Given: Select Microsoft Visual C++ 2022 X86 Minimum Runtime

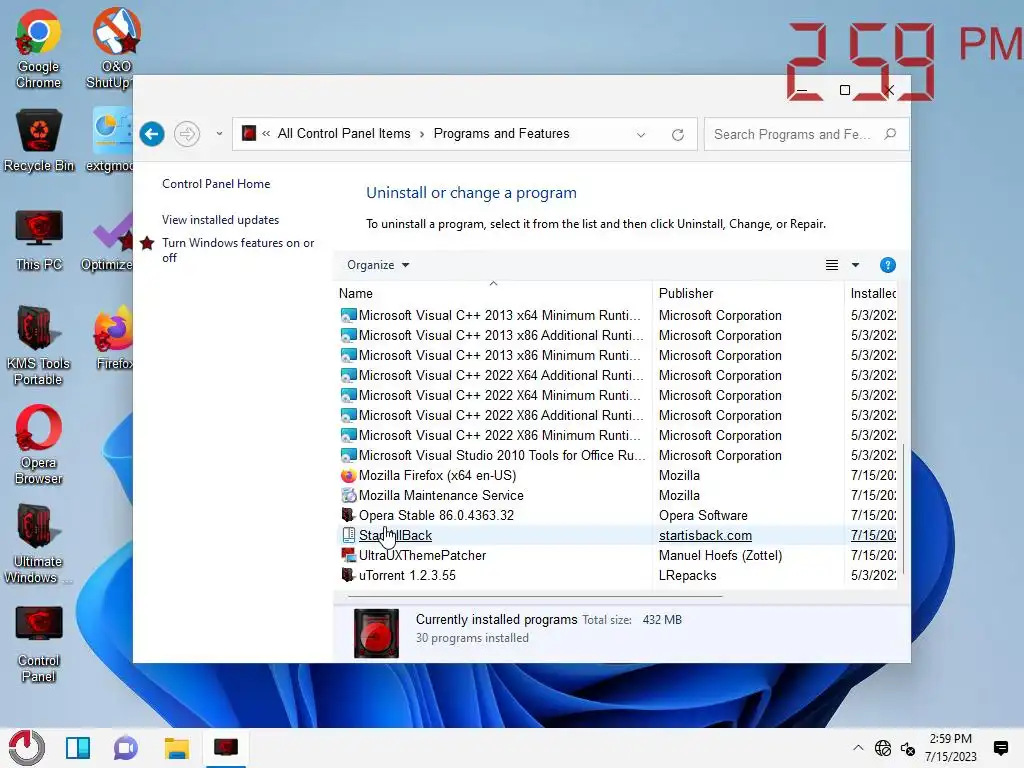Looking at the screenshot, I should click(x=499, y=436).
